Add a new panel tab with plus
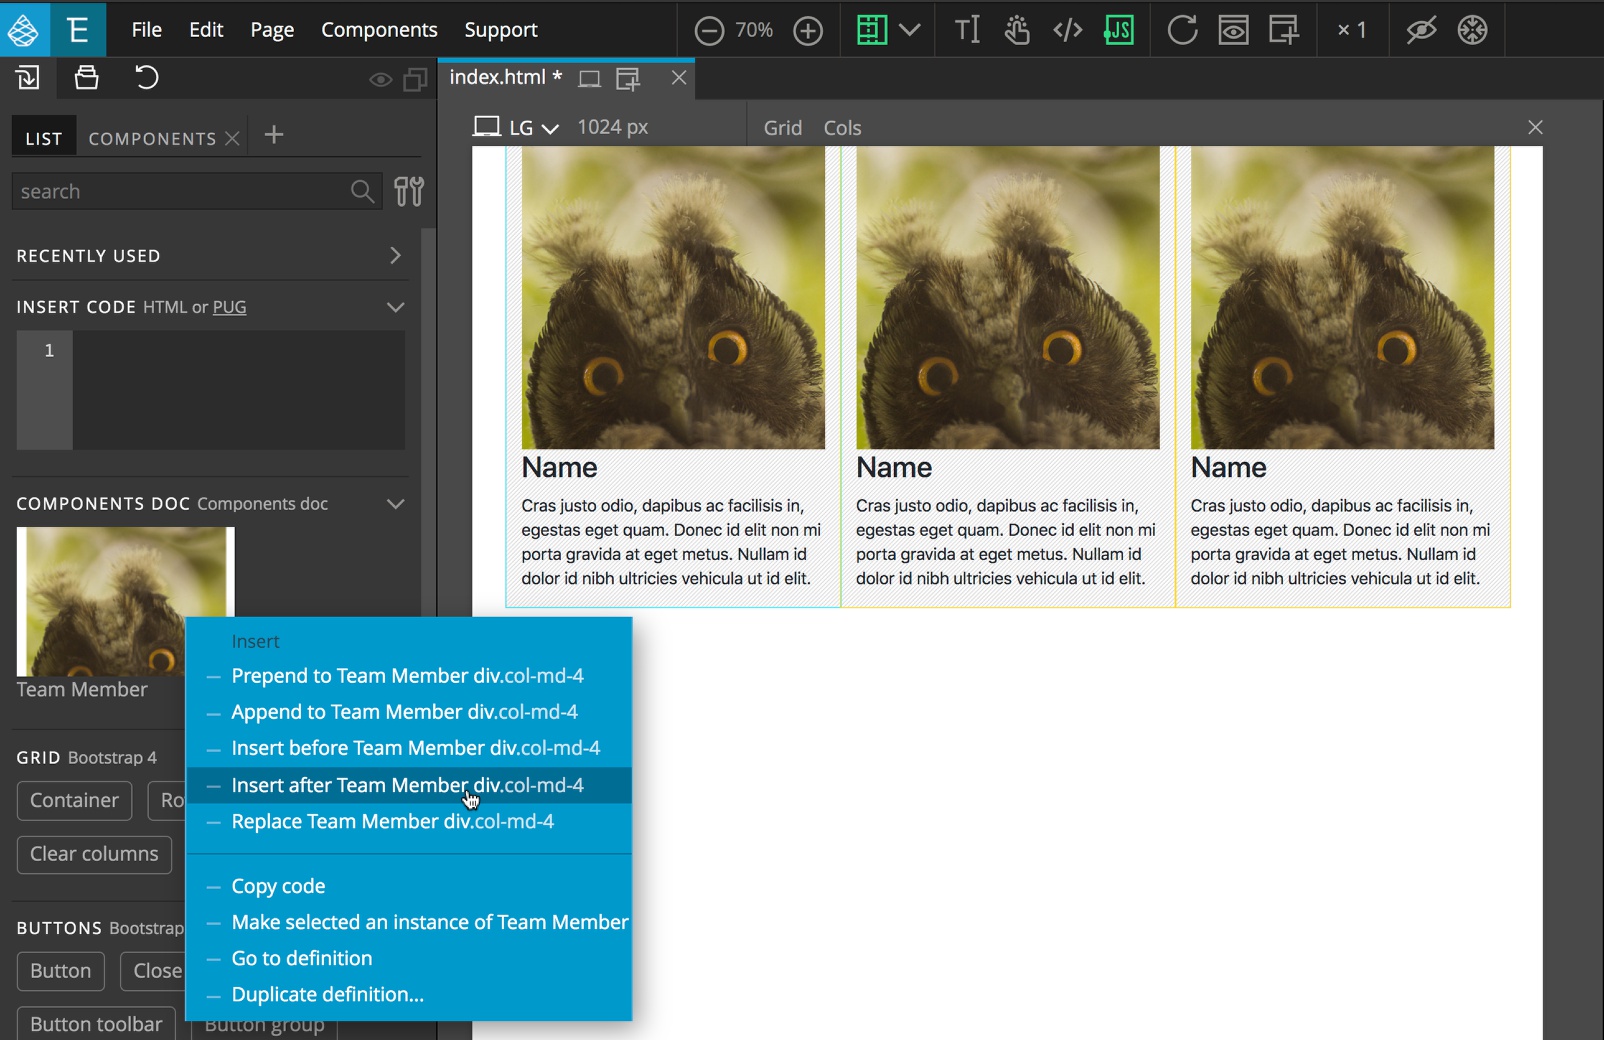This screenshot has width=1604, height=1040. pos(274,135)
